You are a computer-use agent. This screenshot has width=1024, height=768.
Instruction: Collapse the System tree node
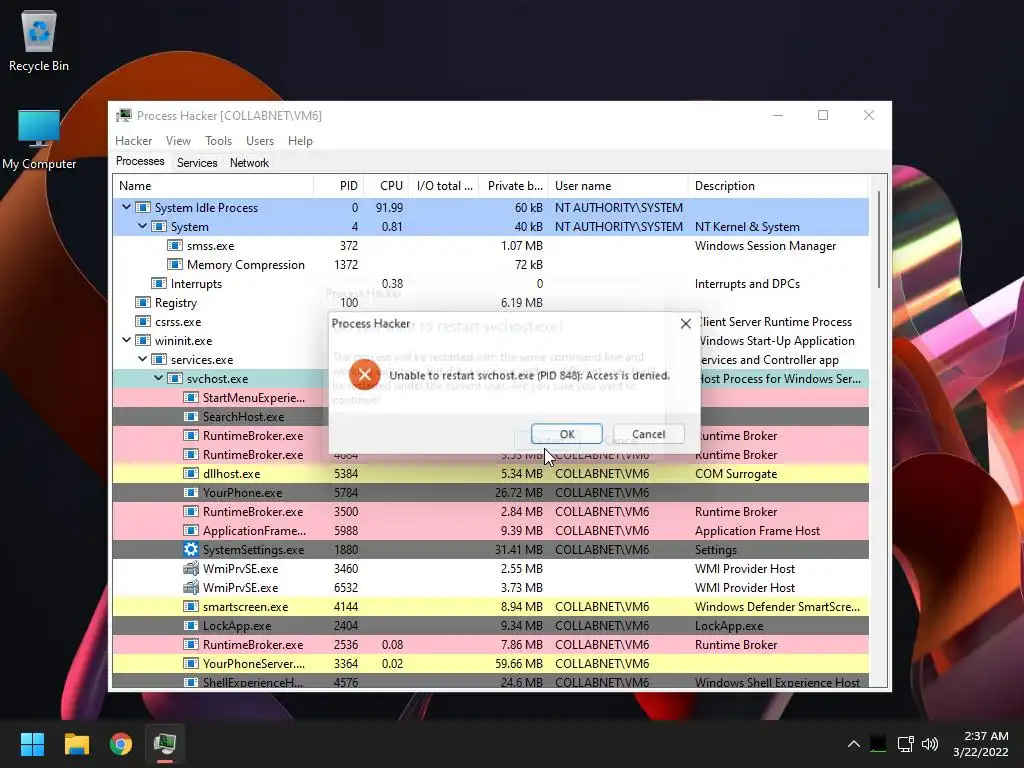click(x=142, y=226)
